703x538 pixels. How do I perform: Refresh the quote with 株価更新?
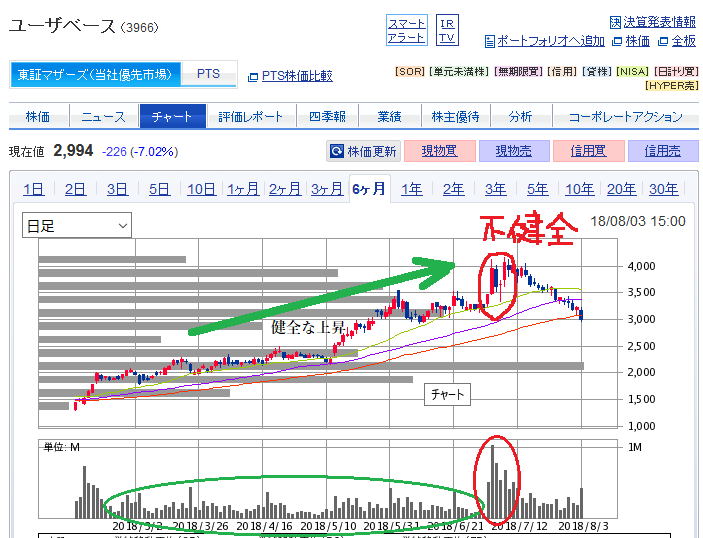(x=363, y=152)
